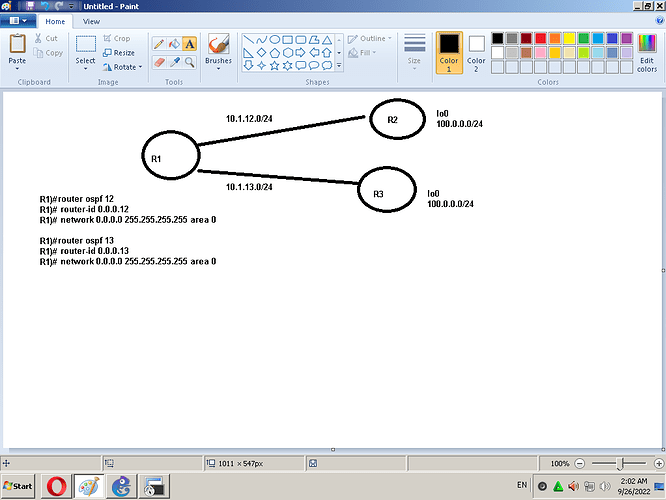This screenshot has height=500, width=666.
Task: Activate the Color 1 foreground button
Action: [x=449, y=52]
